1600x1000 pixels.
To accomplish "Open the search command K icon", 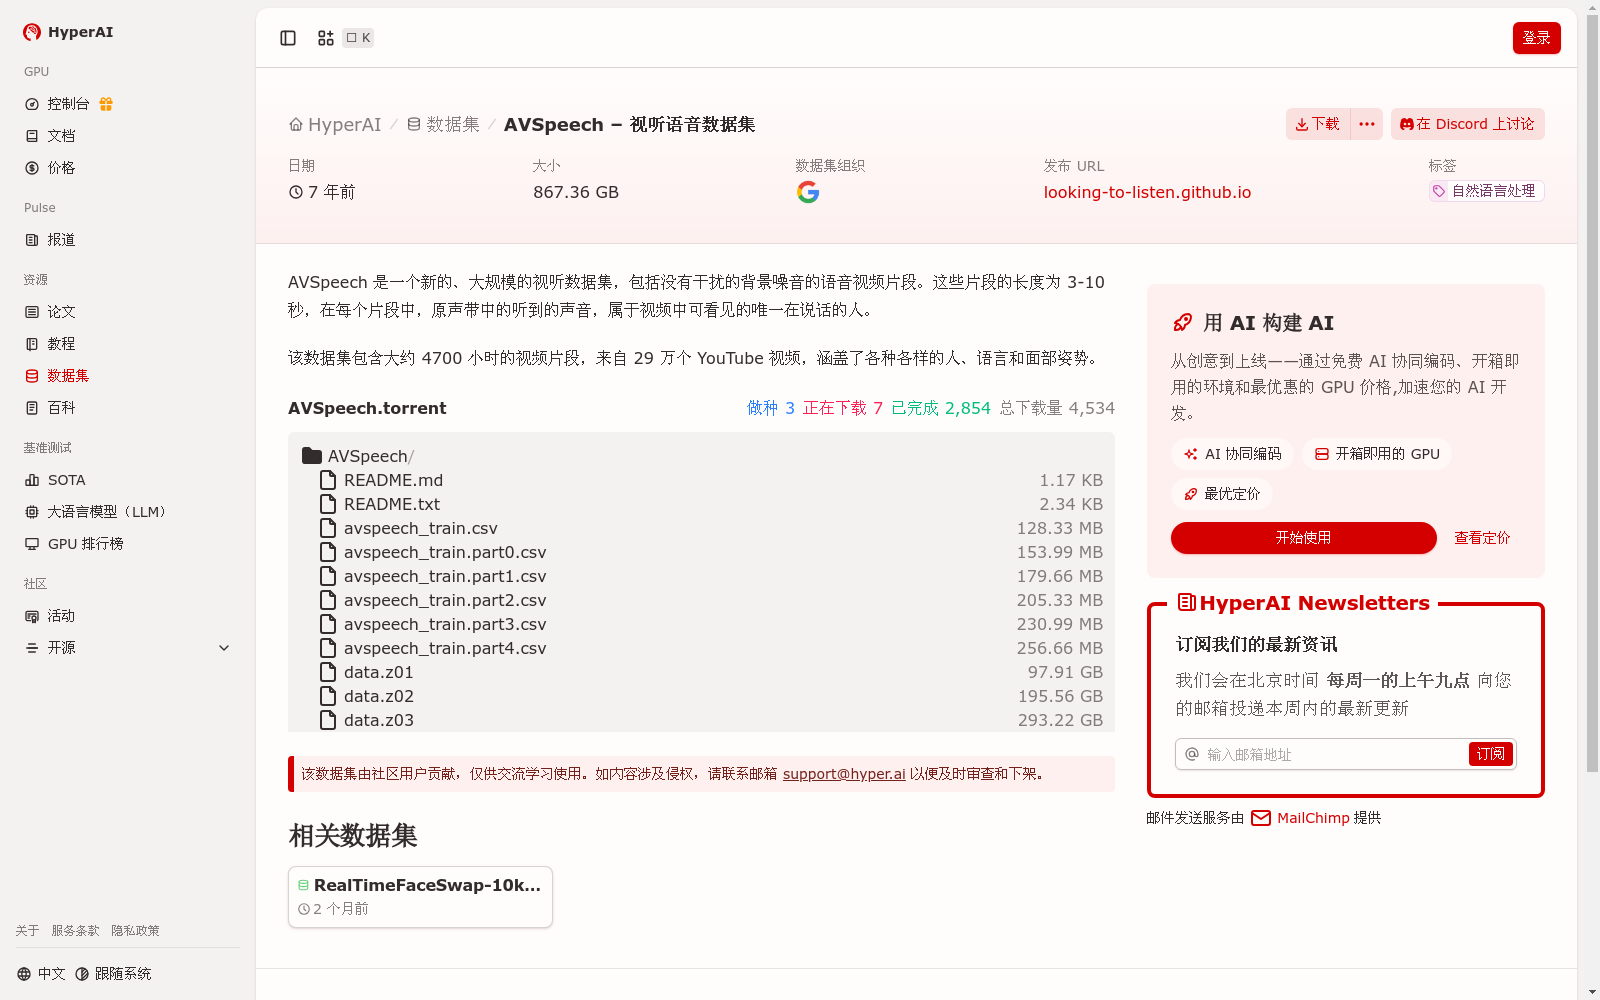I will pos(345,38).
